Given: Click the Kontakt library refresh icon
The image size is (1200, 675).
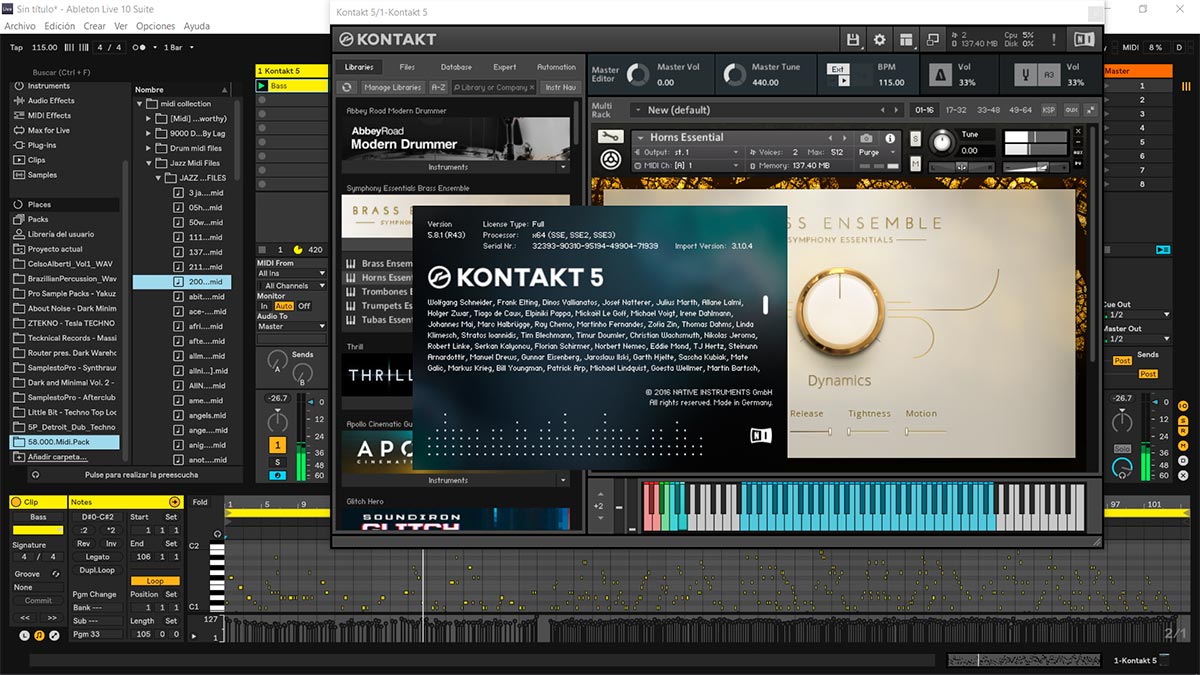Looking at the screenshot, I should (x=346, y=87).
